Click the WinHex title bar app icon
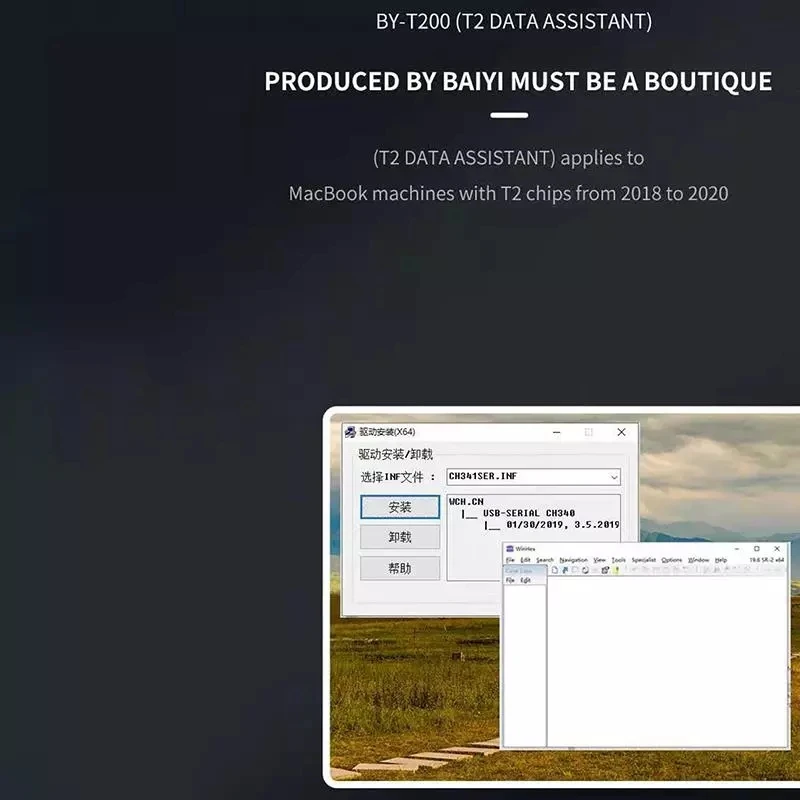This screenshot has height=800, width=800. pos(510,549)
